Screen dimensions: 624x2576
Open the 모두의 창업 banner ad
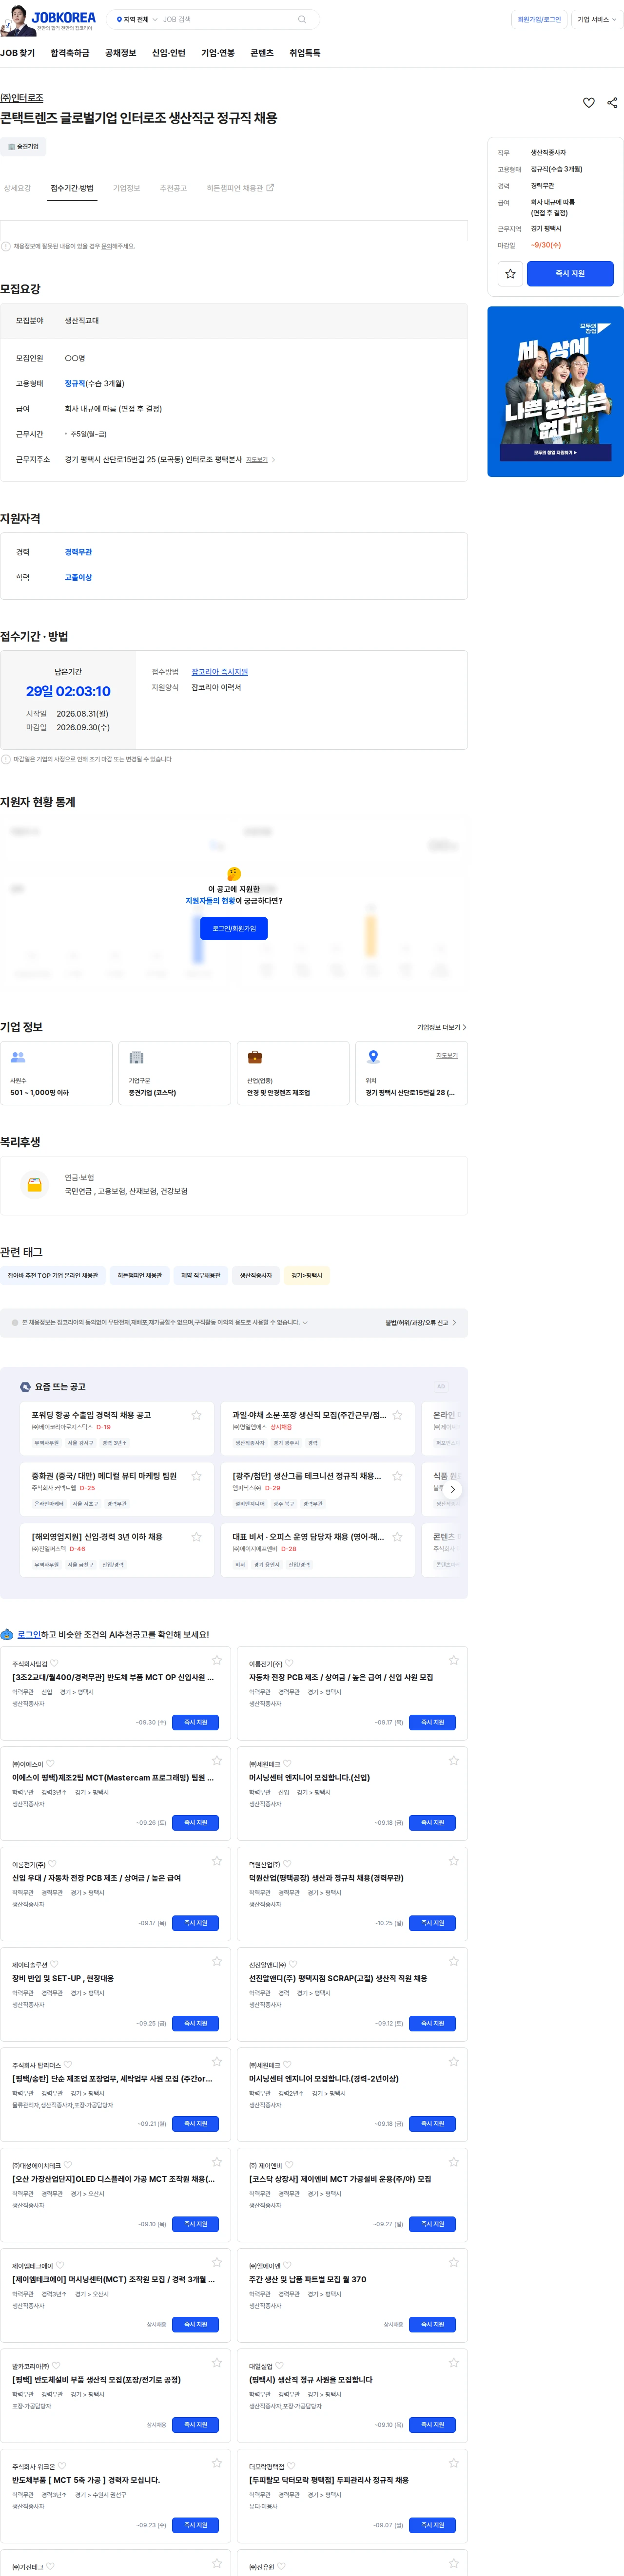point(555,391)
